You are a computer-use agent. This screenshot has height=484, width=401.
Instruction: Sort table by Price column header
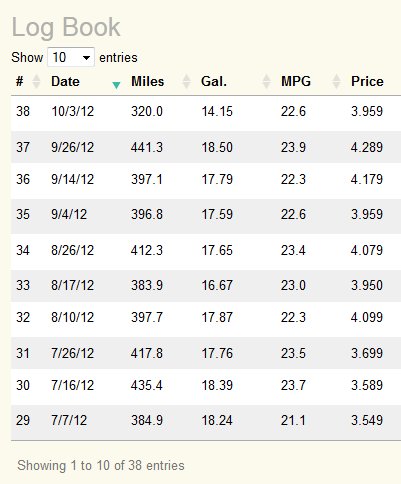[x=367, y=82]
